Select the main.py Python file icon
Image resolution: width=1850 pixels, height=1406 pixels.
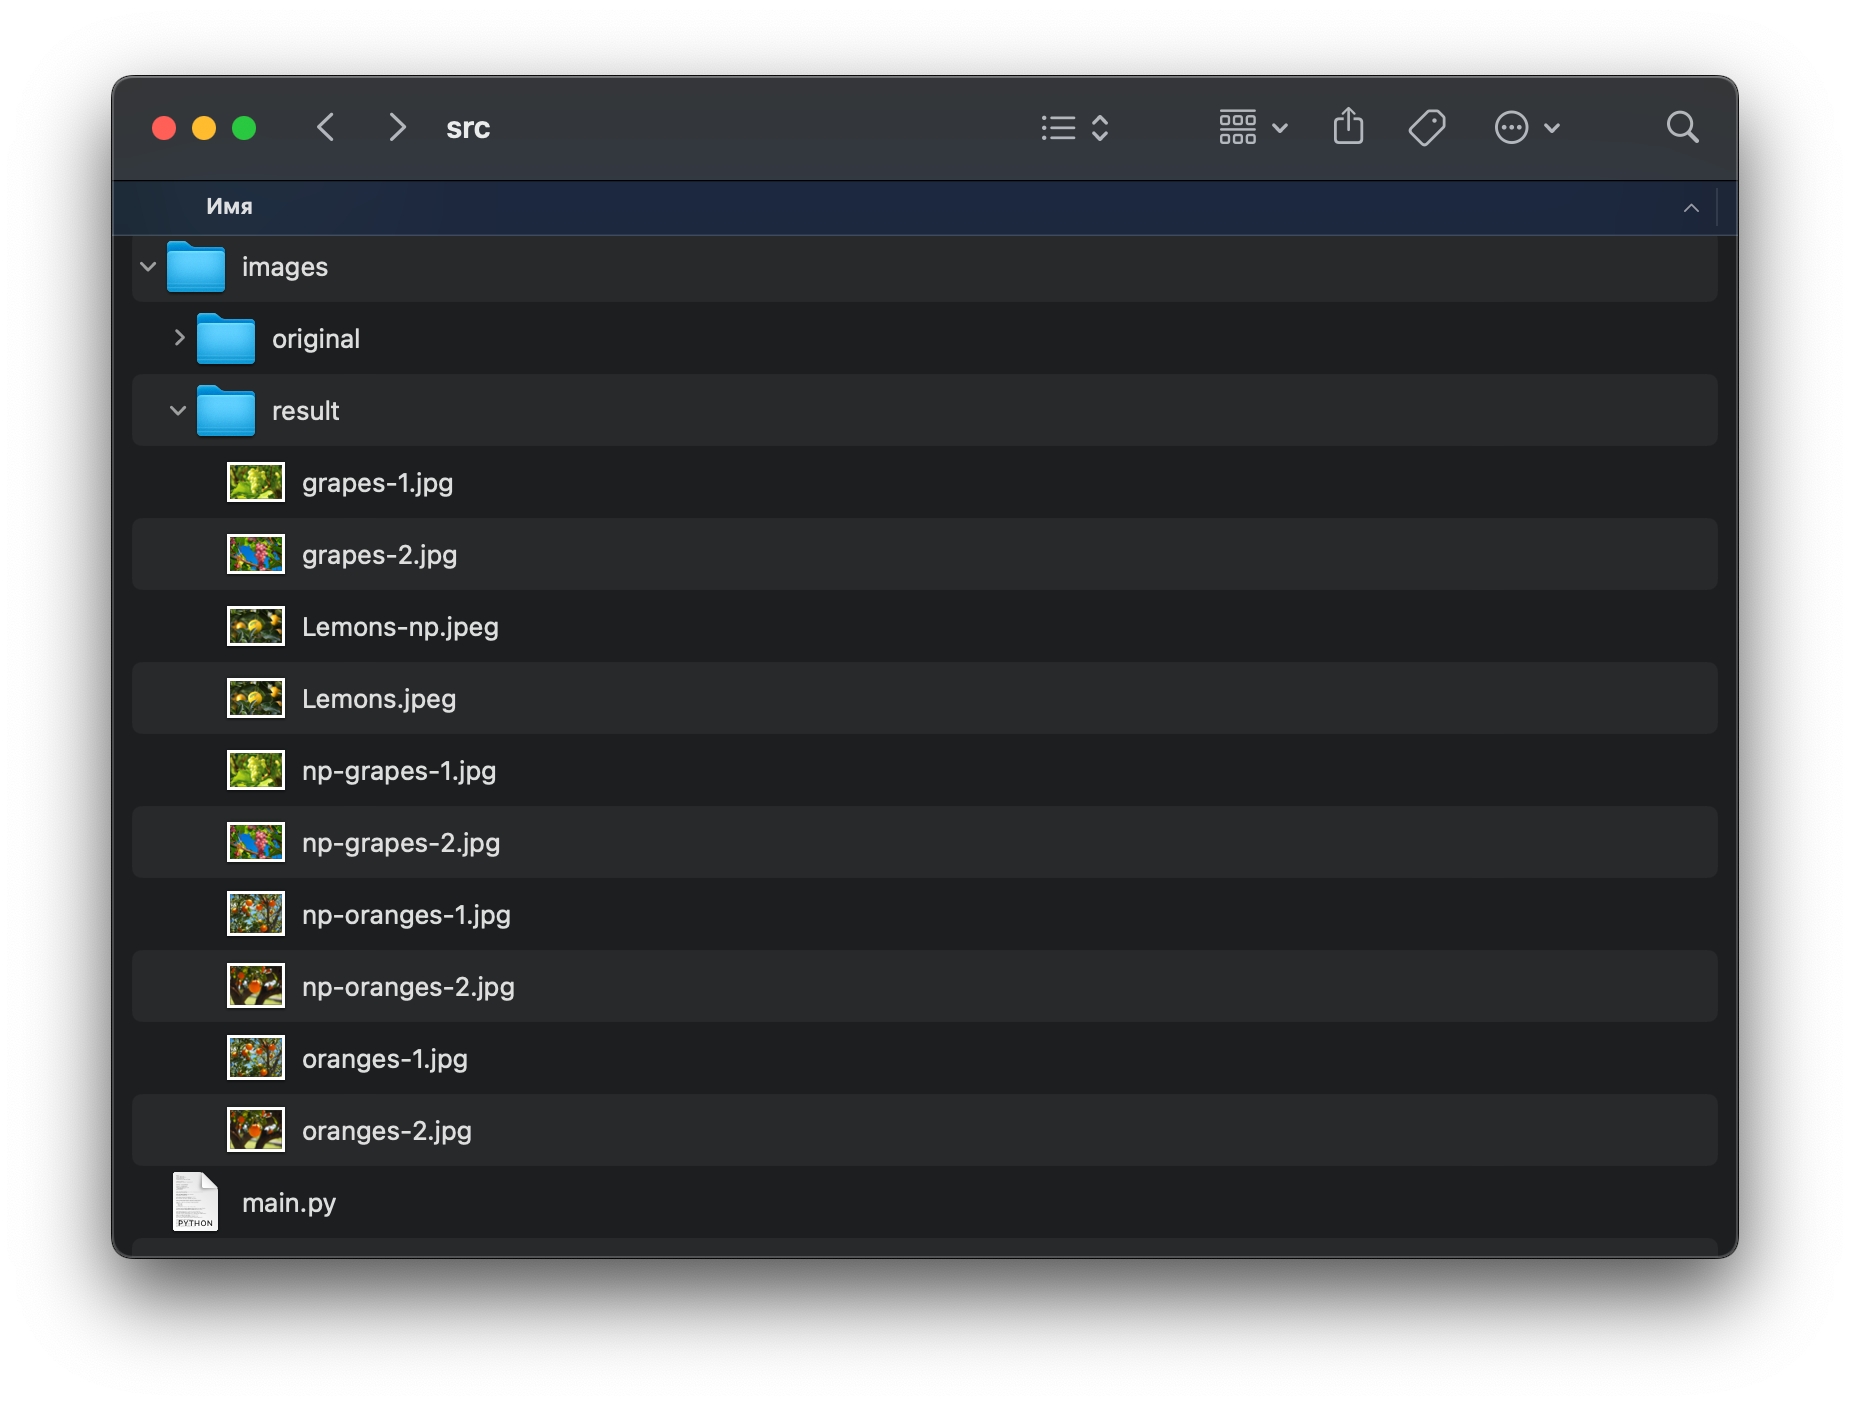tap(195, 1201)
